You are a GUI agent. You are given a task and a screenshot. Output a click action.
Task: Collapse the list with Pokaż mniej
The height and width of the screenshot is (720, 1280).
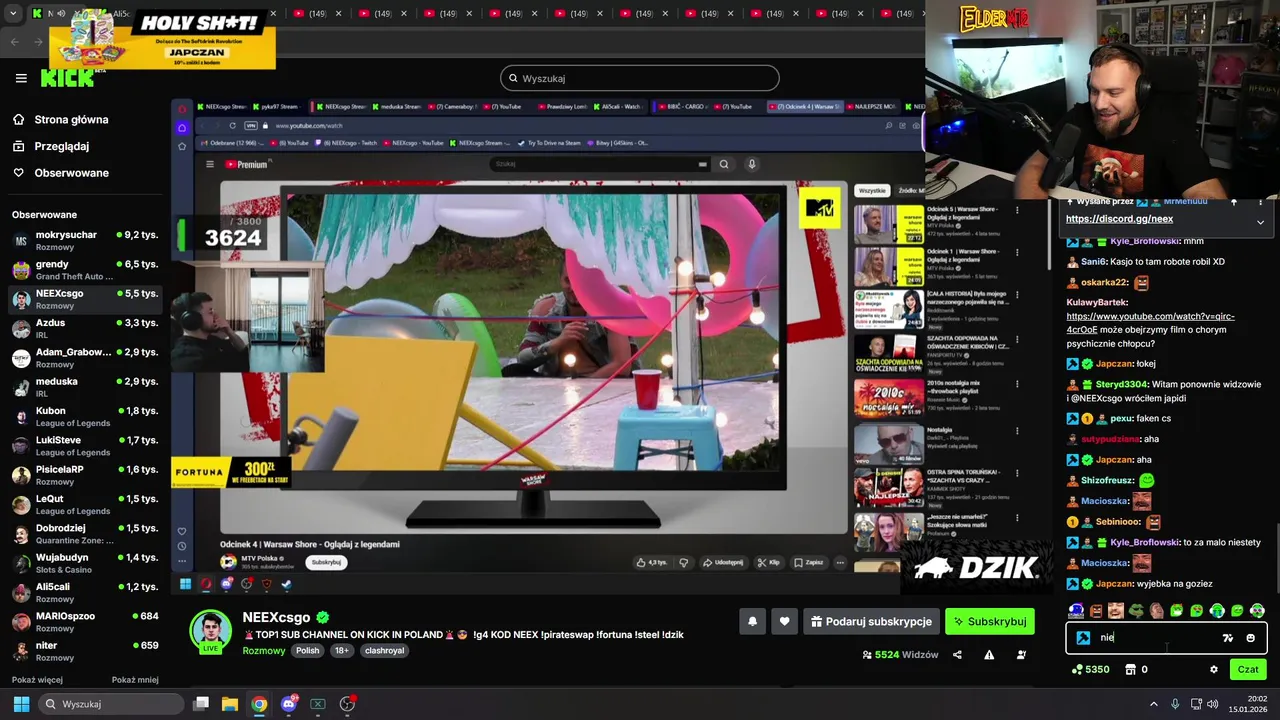tap(135, 680)
